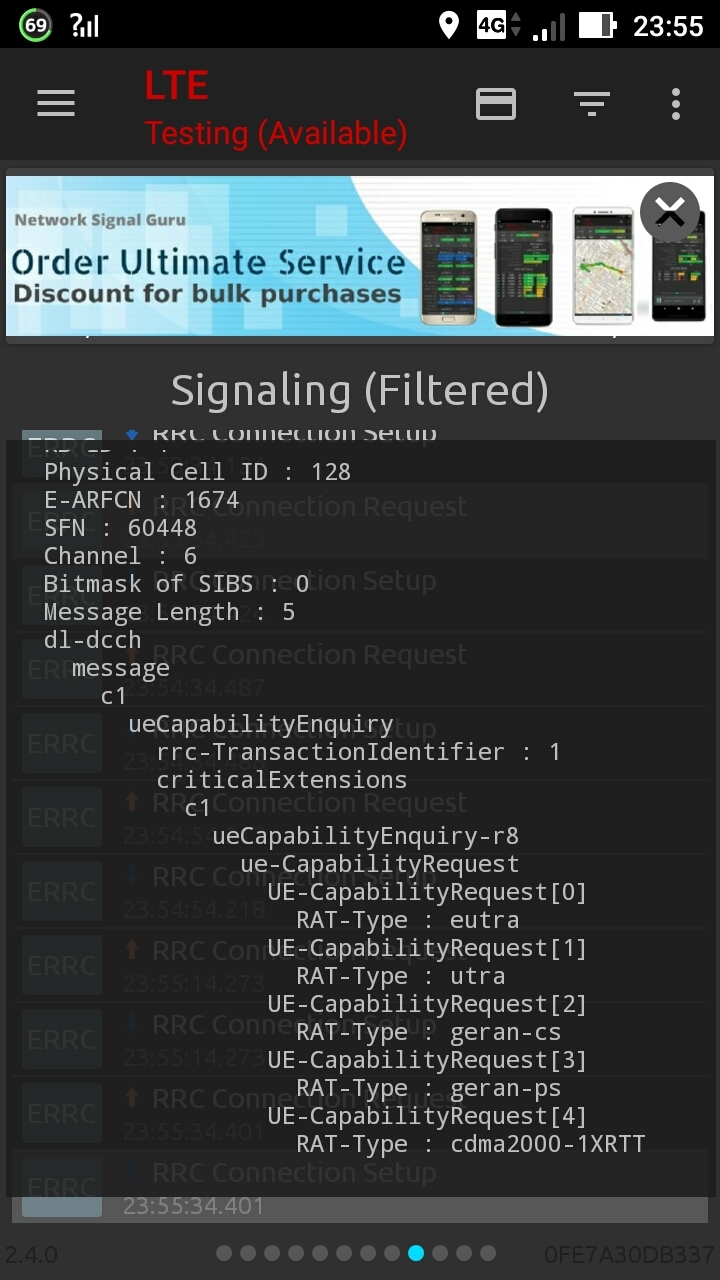
Task: Tap the LTE title in header
Action: tap(177, 87)
